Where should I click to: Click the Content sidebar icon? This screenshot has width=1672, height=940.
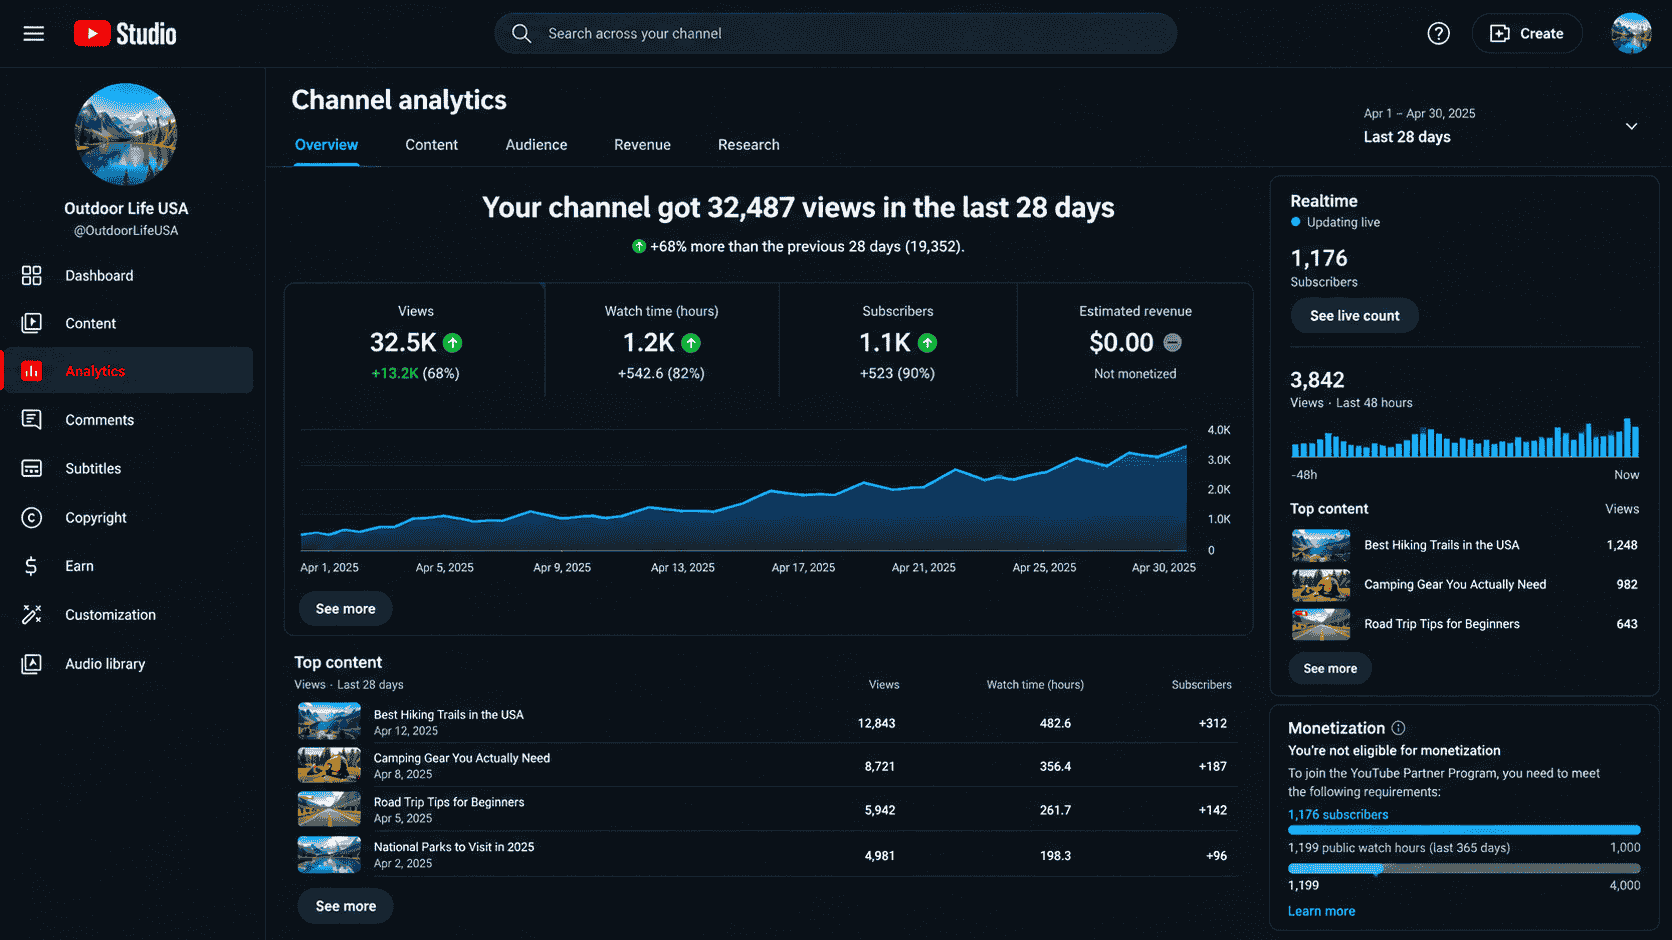coord(32,323)
